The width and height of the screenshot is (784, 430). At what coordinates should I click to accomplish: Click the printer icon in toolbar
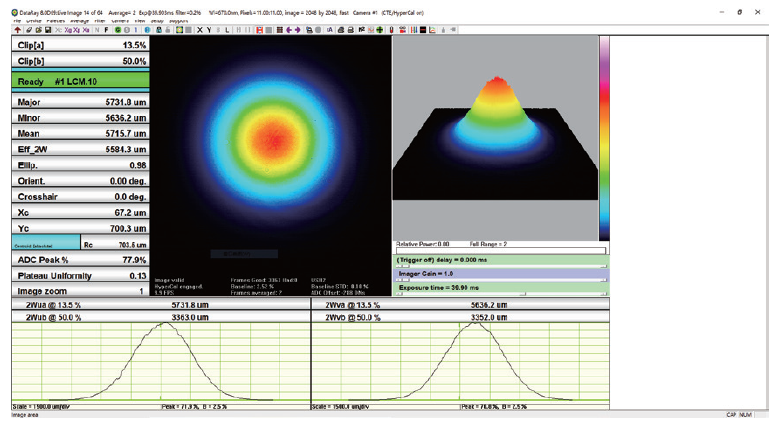click(351, 30)
